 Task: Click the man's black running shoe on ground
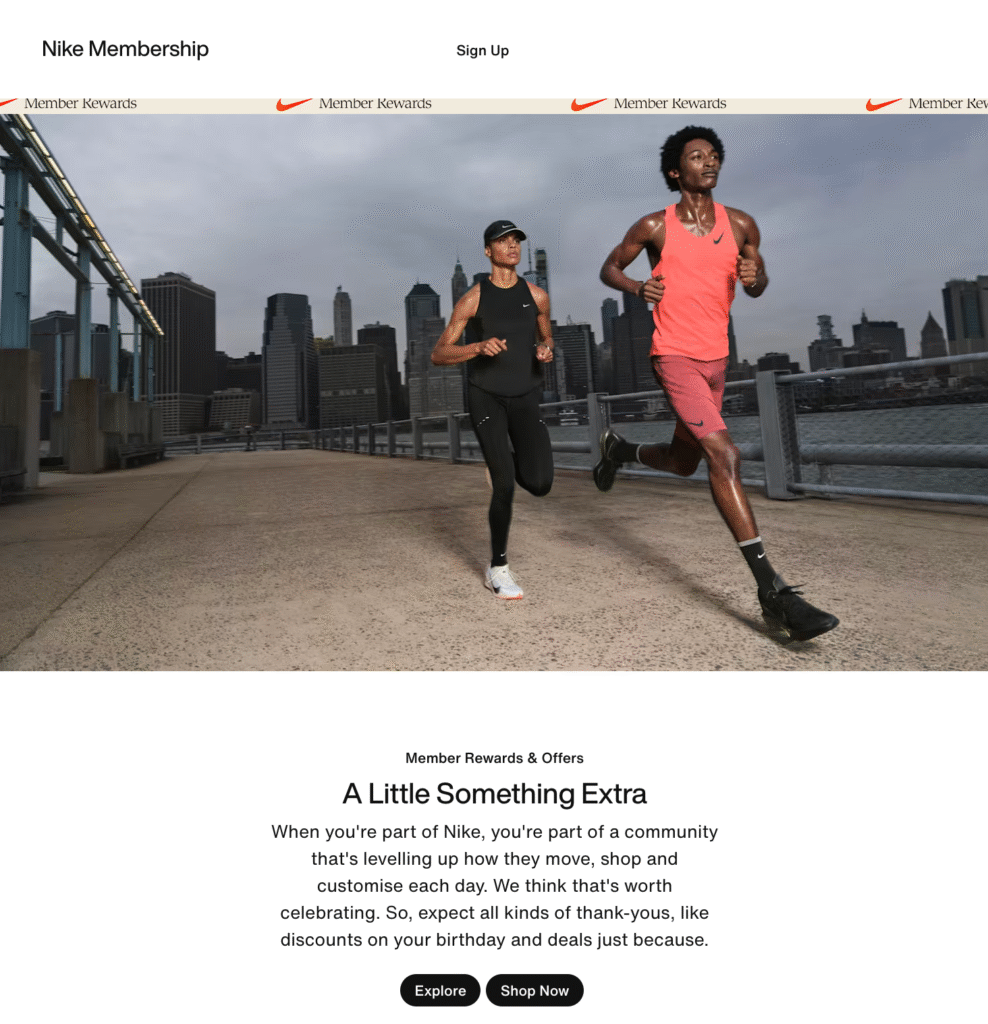797,612
